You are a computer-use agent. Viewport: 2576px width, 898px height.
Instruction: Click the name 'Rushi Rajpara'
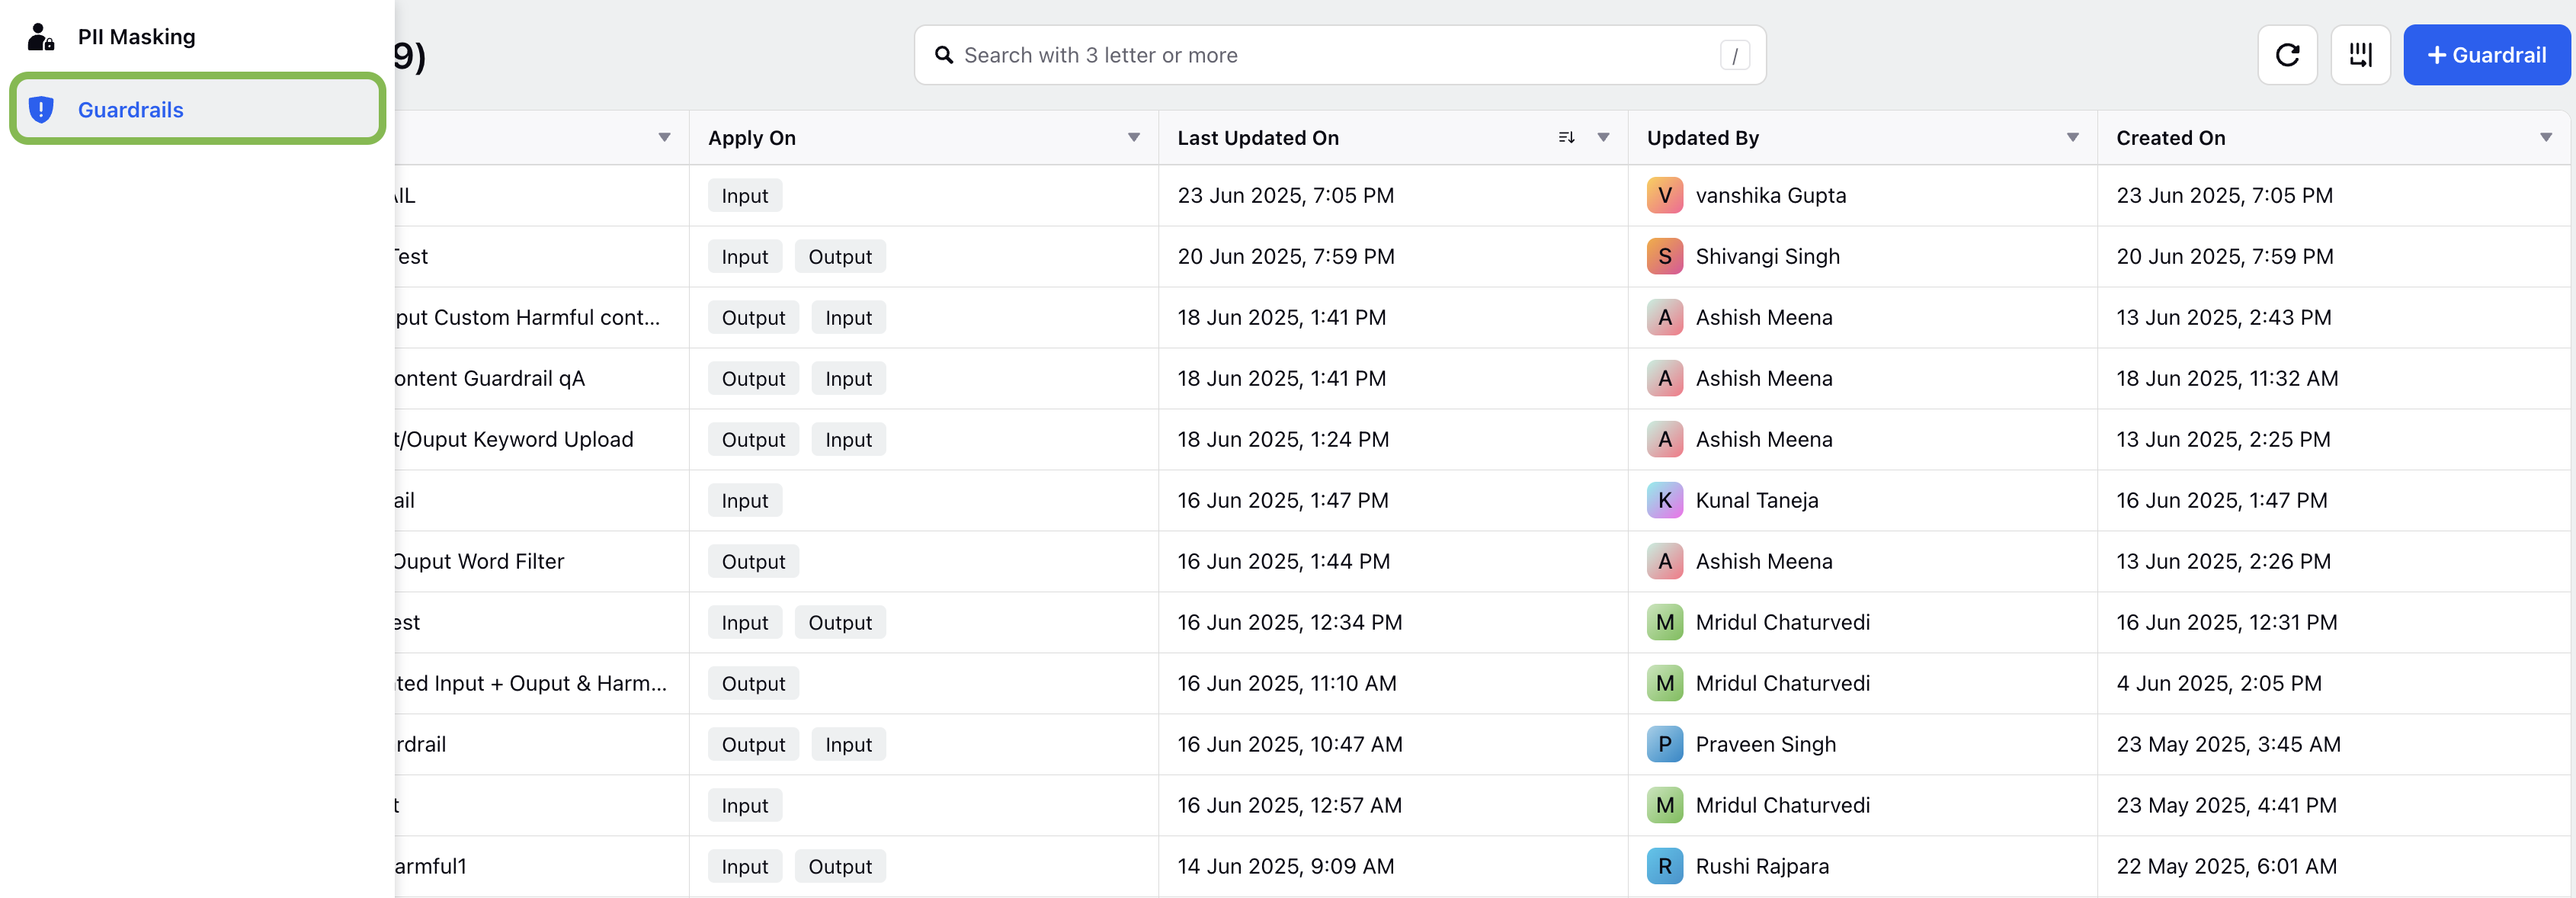tap(1762, 866)
